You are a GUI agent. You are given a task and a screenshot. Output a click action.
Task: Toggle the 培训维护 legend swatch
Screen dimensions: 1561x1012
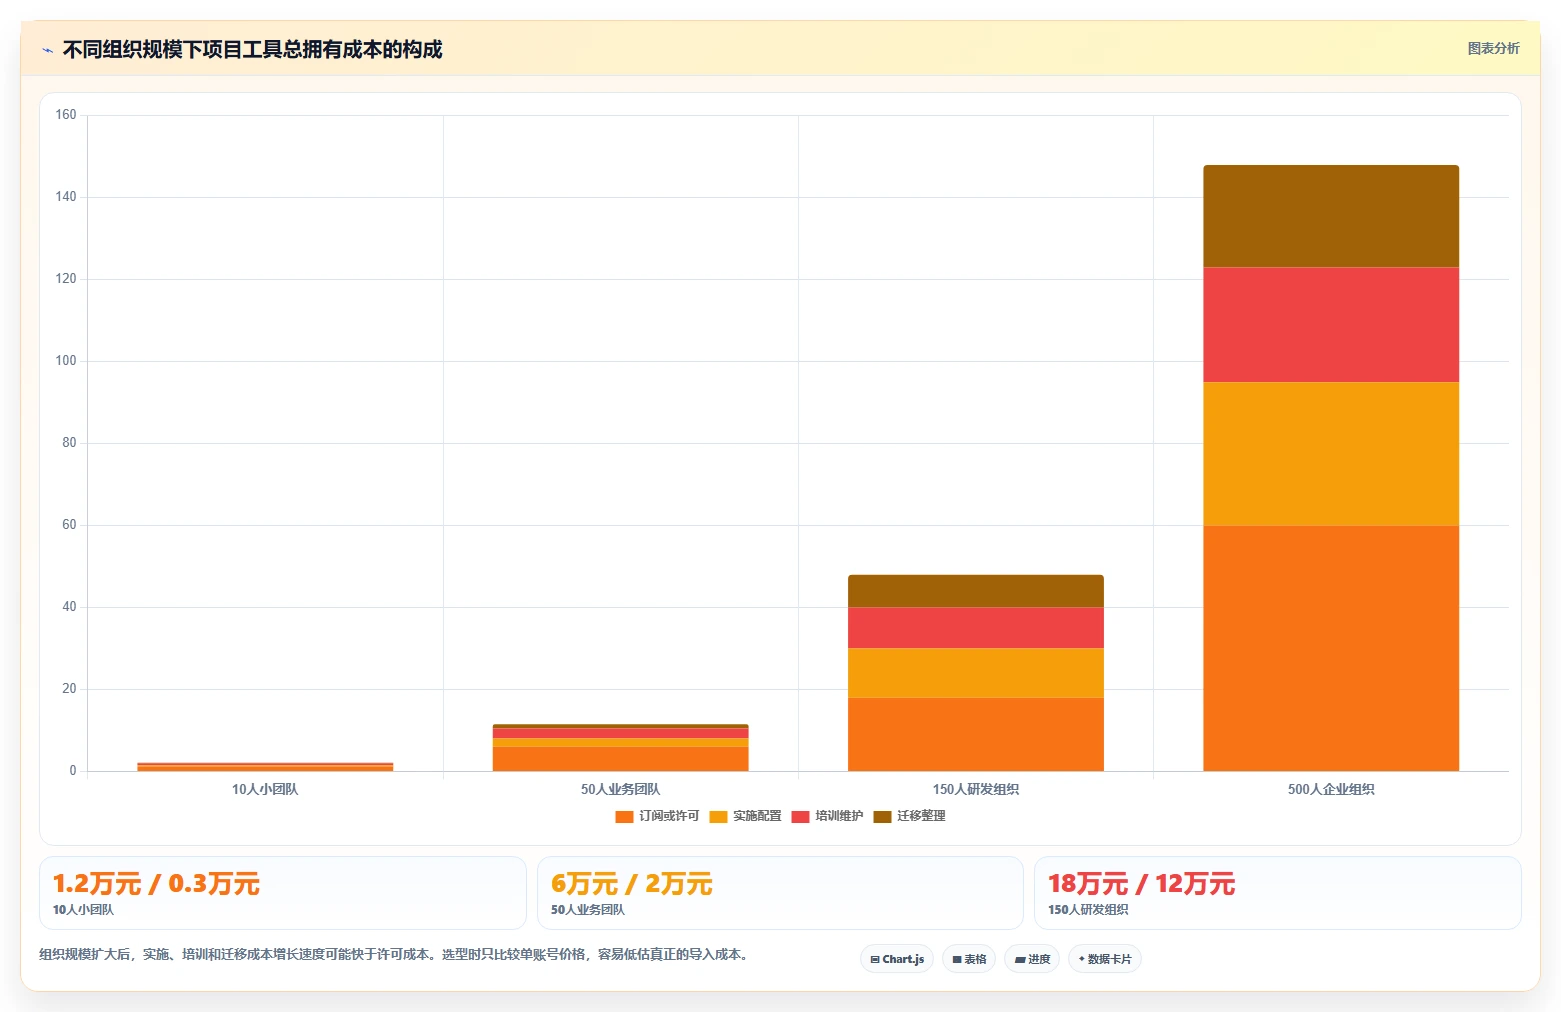(800, 817)
